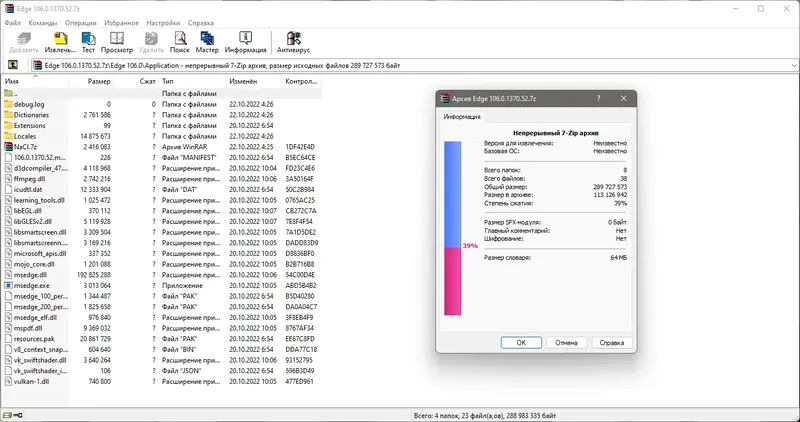The width and height of the screenshot is (800, 422).
Task: Close the archive info dialog
Action: tap(623, 98)
